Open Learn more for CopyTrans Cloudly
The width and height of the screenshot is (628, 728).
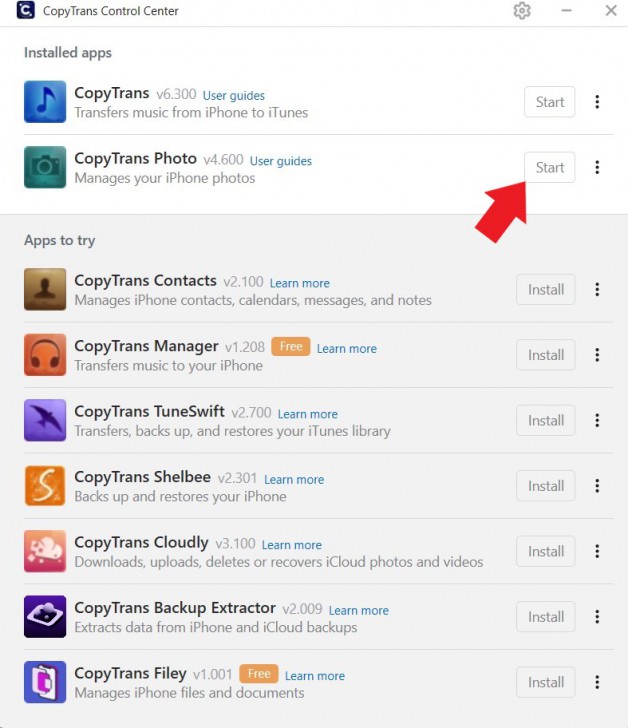click(x=292, y=545)
